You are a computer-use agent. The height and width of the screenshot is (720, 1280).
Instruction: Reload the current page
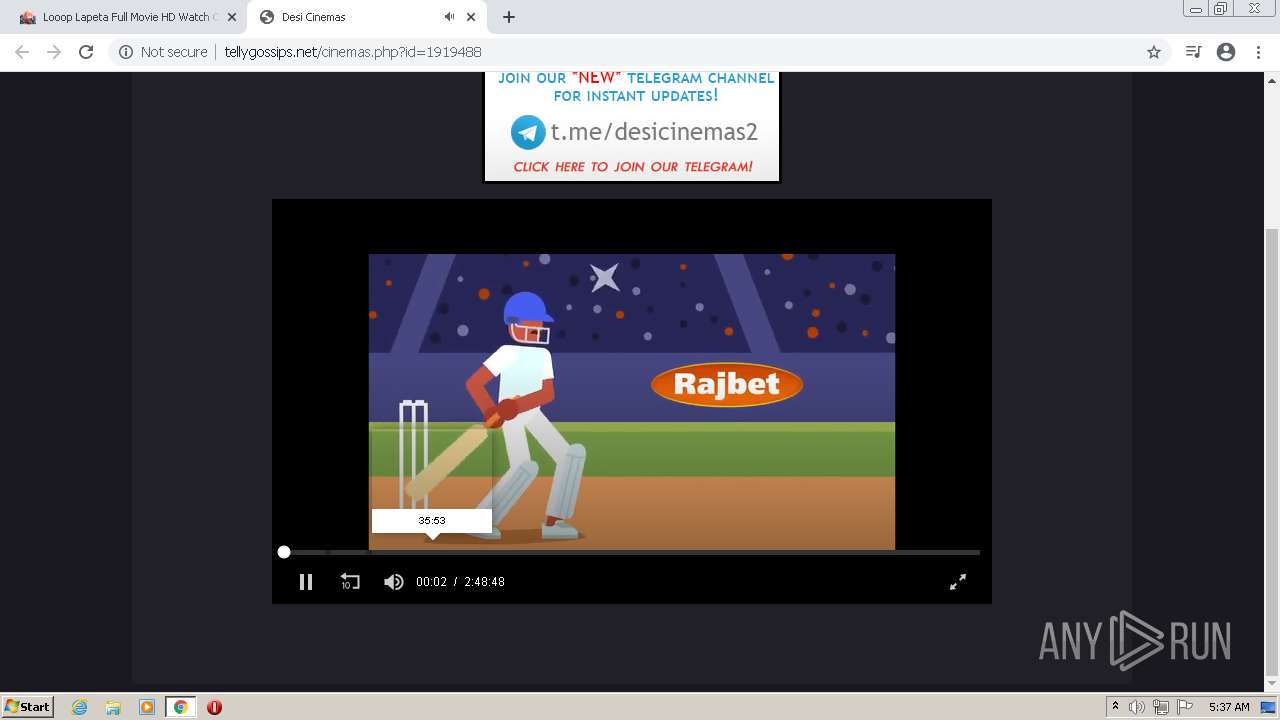(x=86, y=52)
